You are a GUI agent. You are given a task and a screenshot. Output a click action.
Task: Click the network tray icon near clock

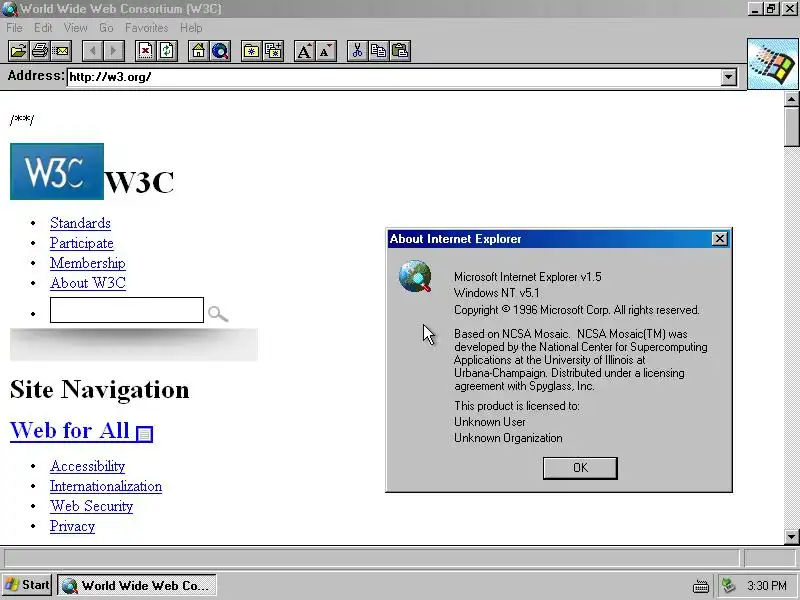pos(728,585)
